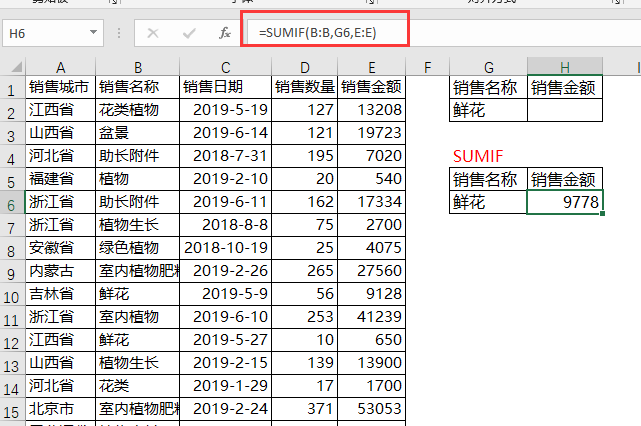Image resolution: width=641 pixels, height=426 pixels.
Task: Click cell G6 containing 鲜花
Action: pos(488,203)
